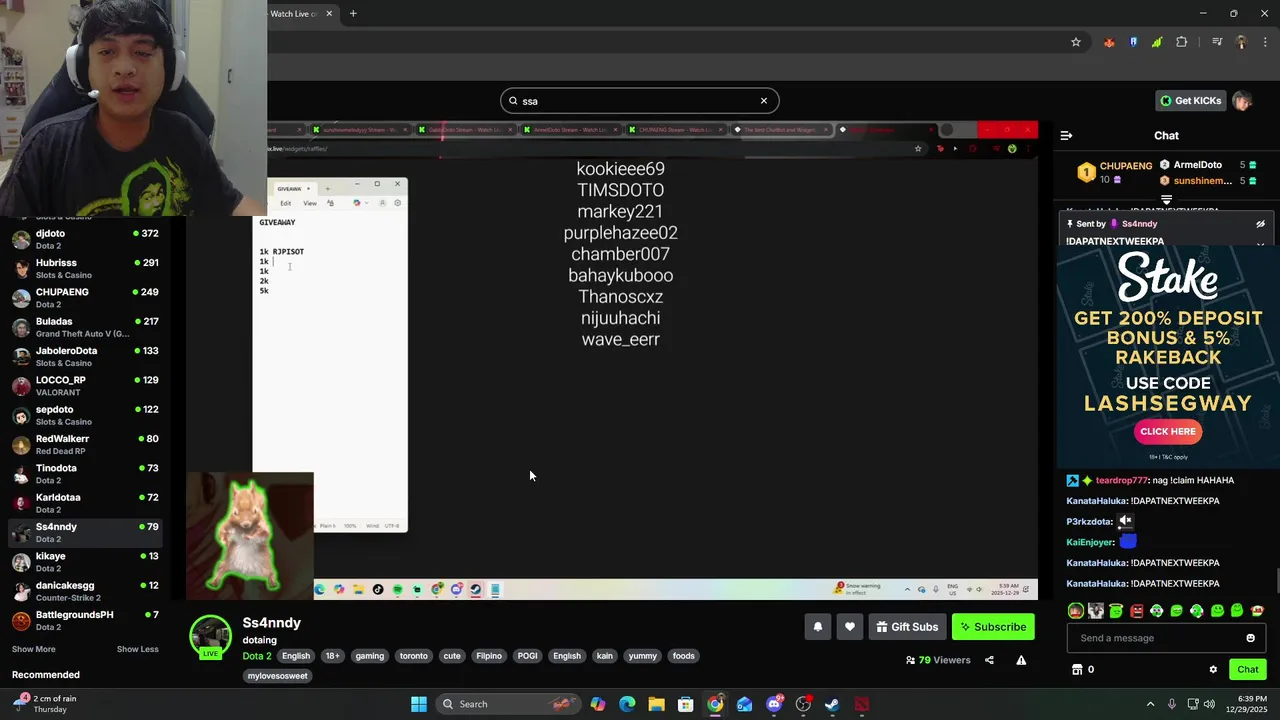
Task: Click the Windows taskbar Search box
Action: point(509,704)
